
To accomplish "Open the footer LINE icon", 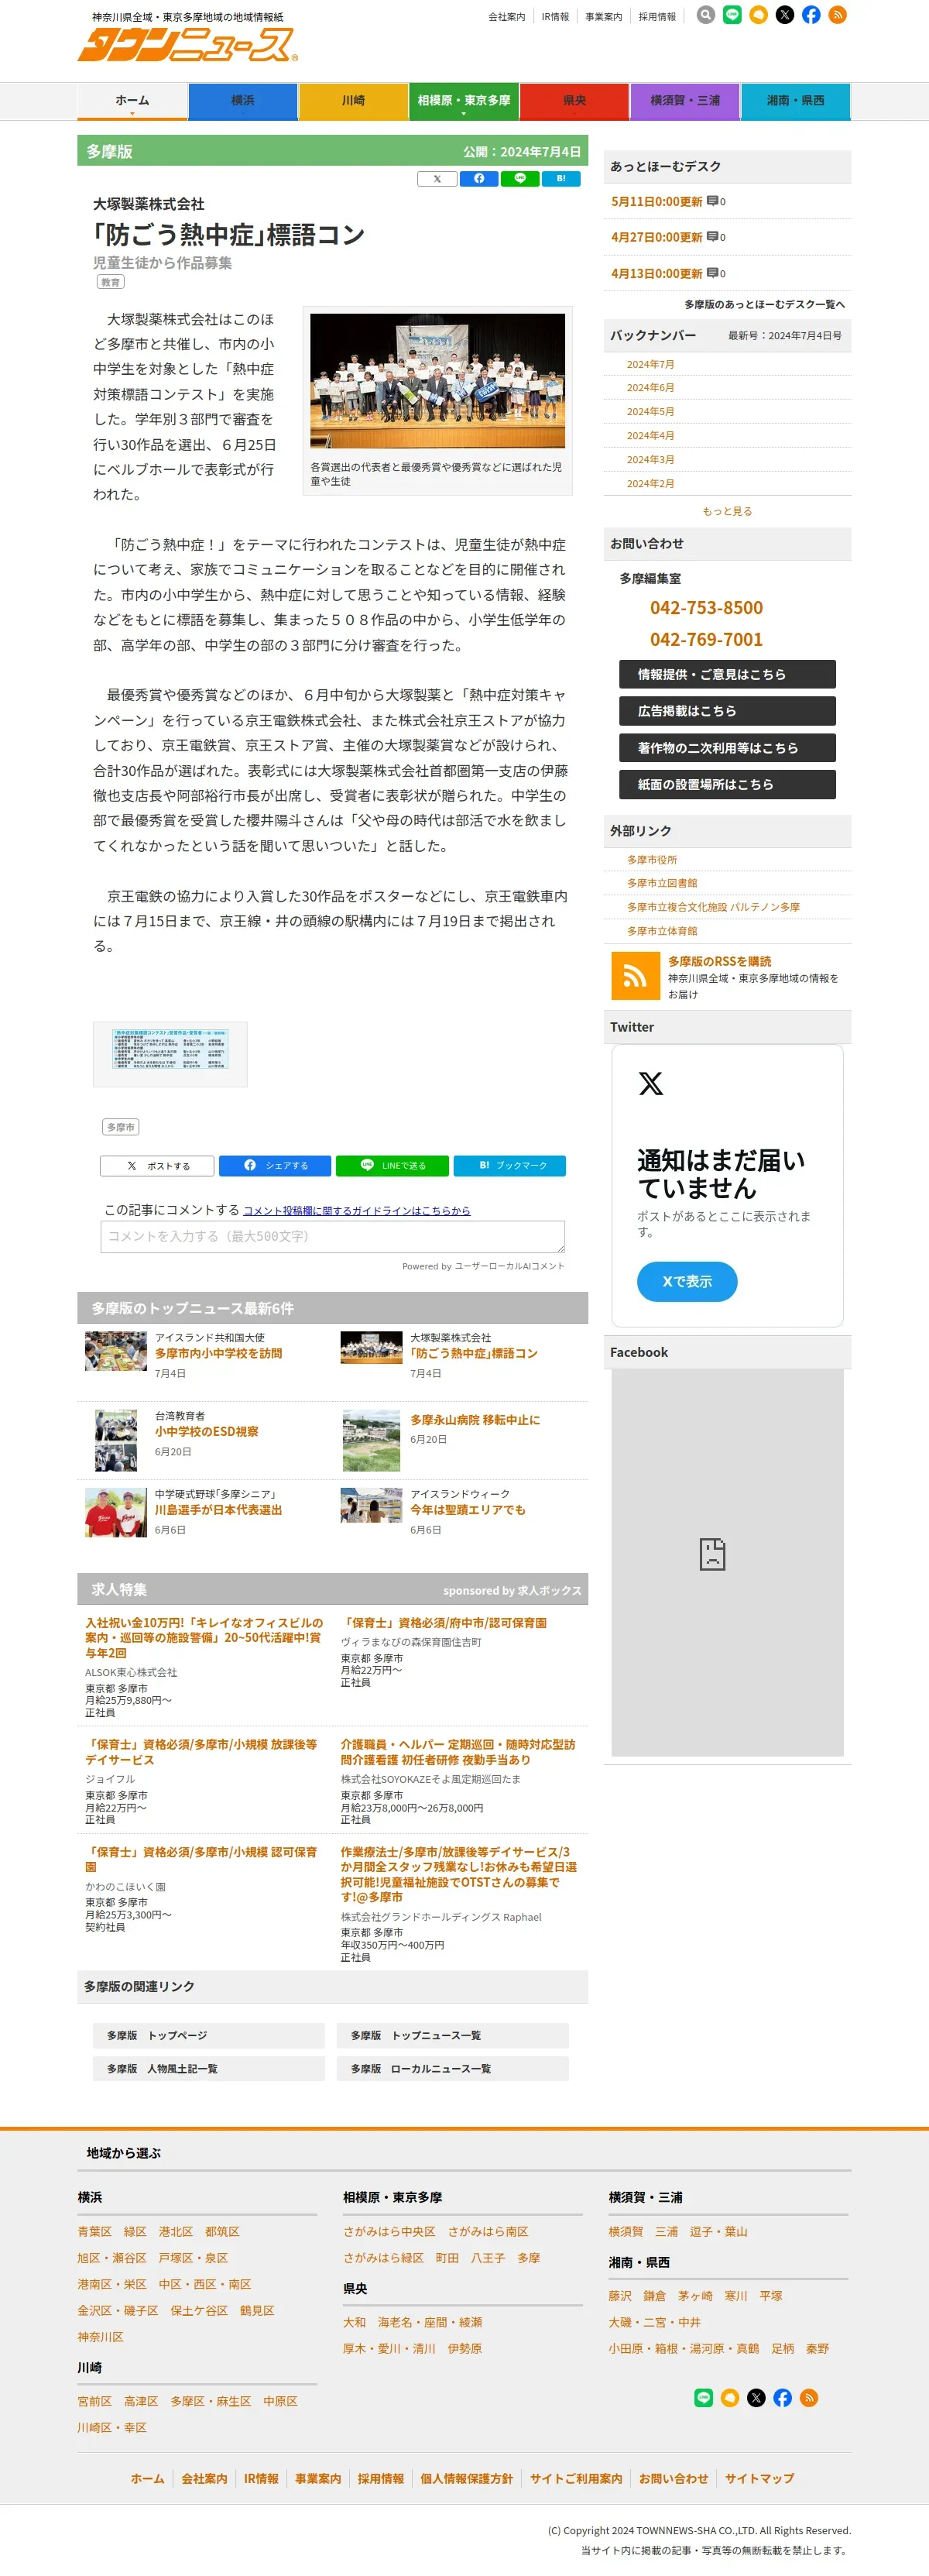I will [x=704, y=2398].
